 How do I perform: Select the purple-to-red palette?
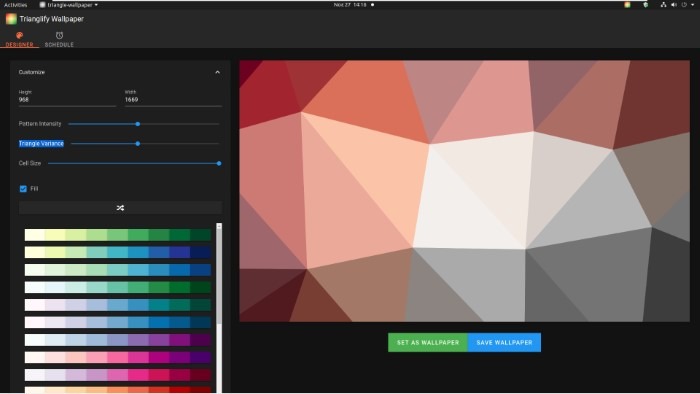[x=118, y=374]
